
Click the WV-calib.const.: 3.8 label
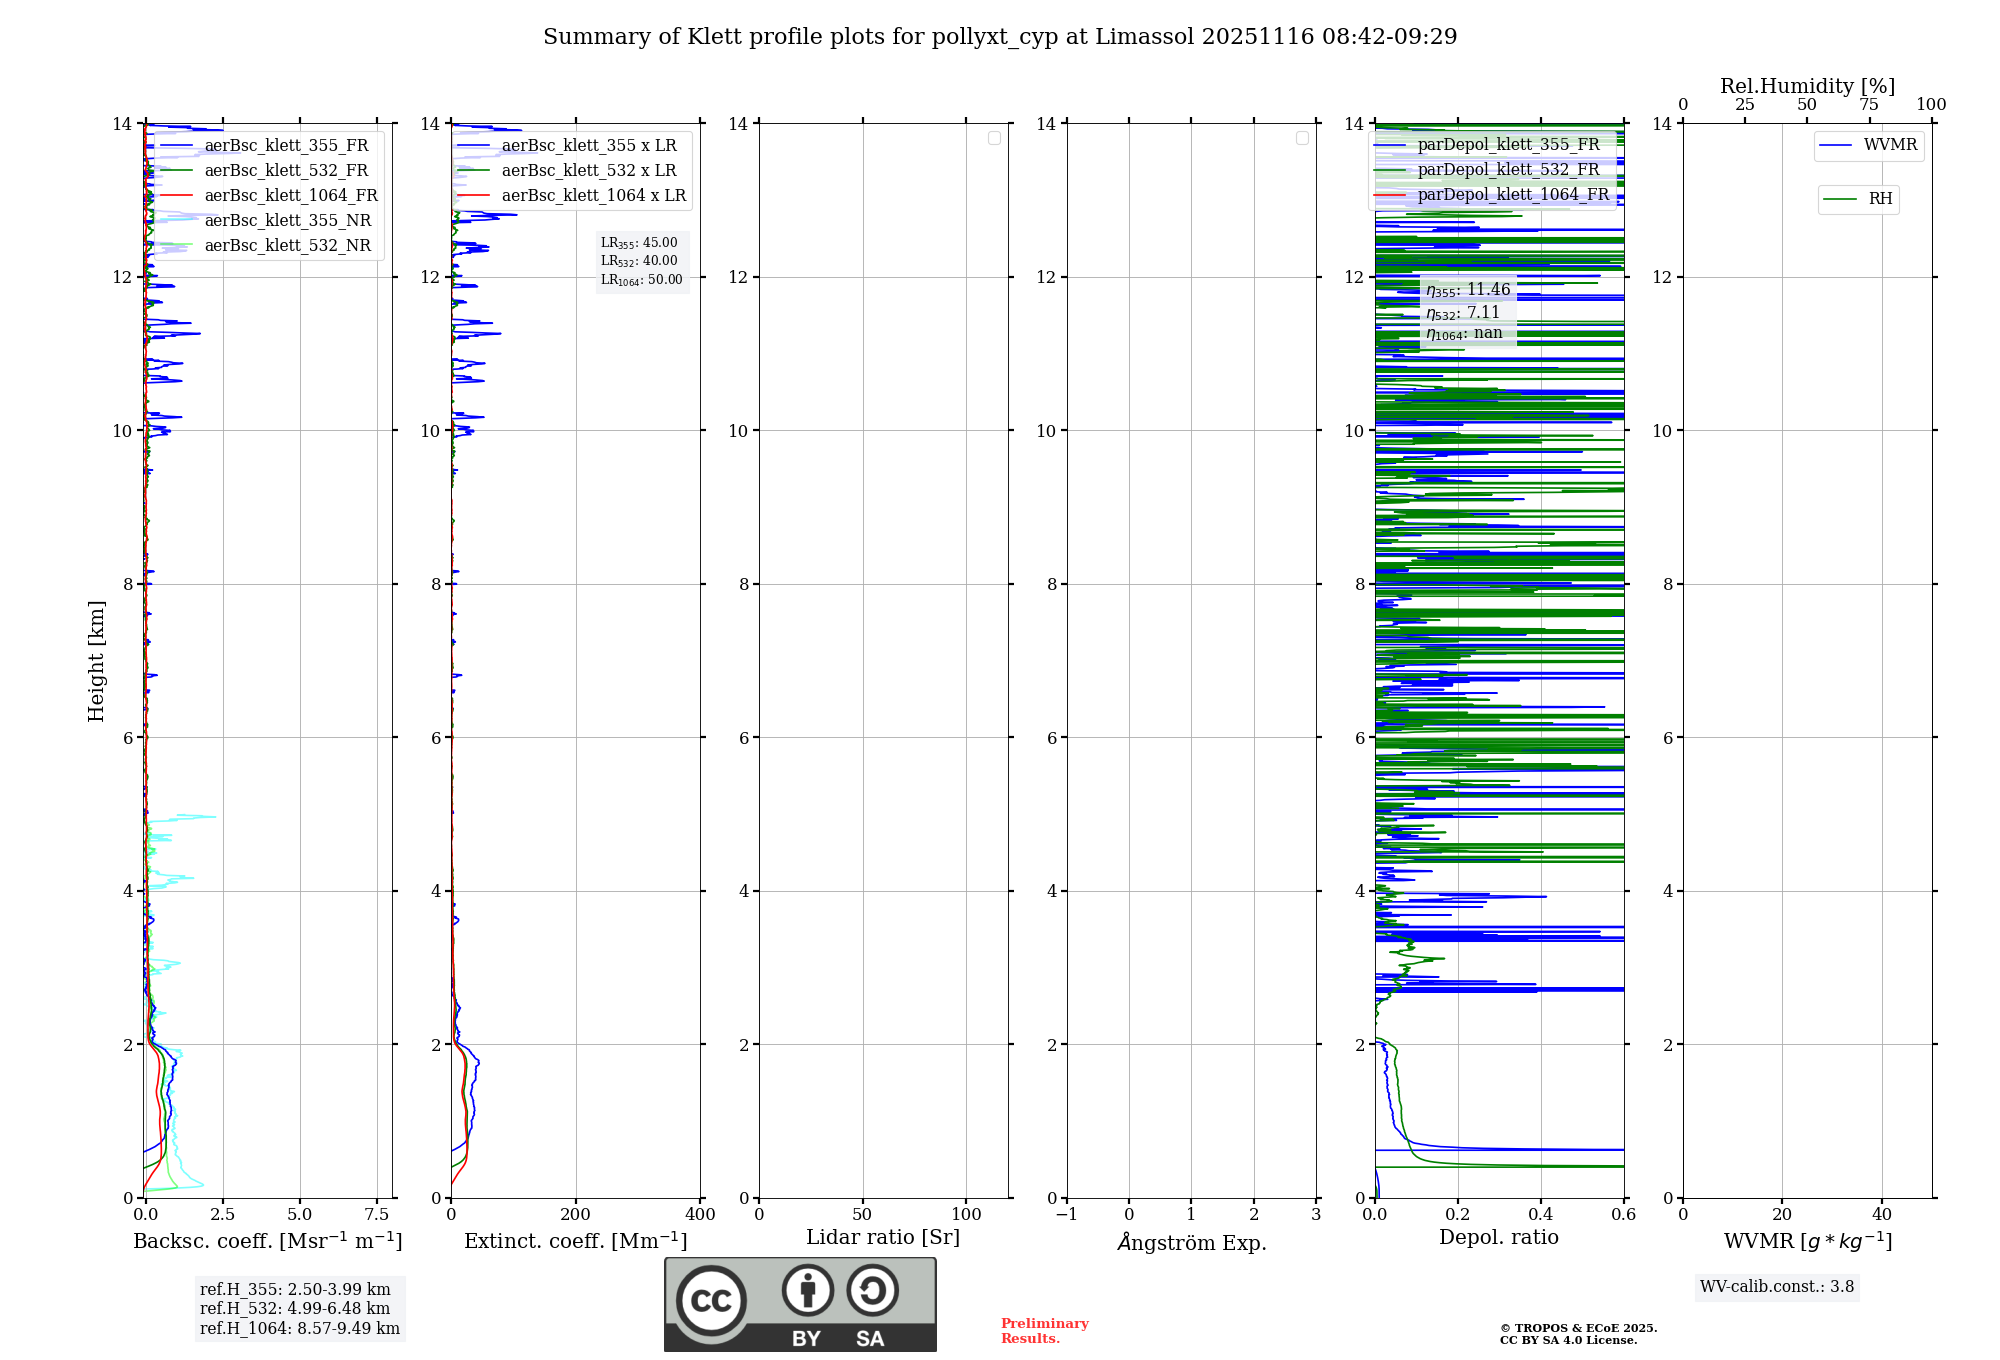click(x=1777, y=1287)
